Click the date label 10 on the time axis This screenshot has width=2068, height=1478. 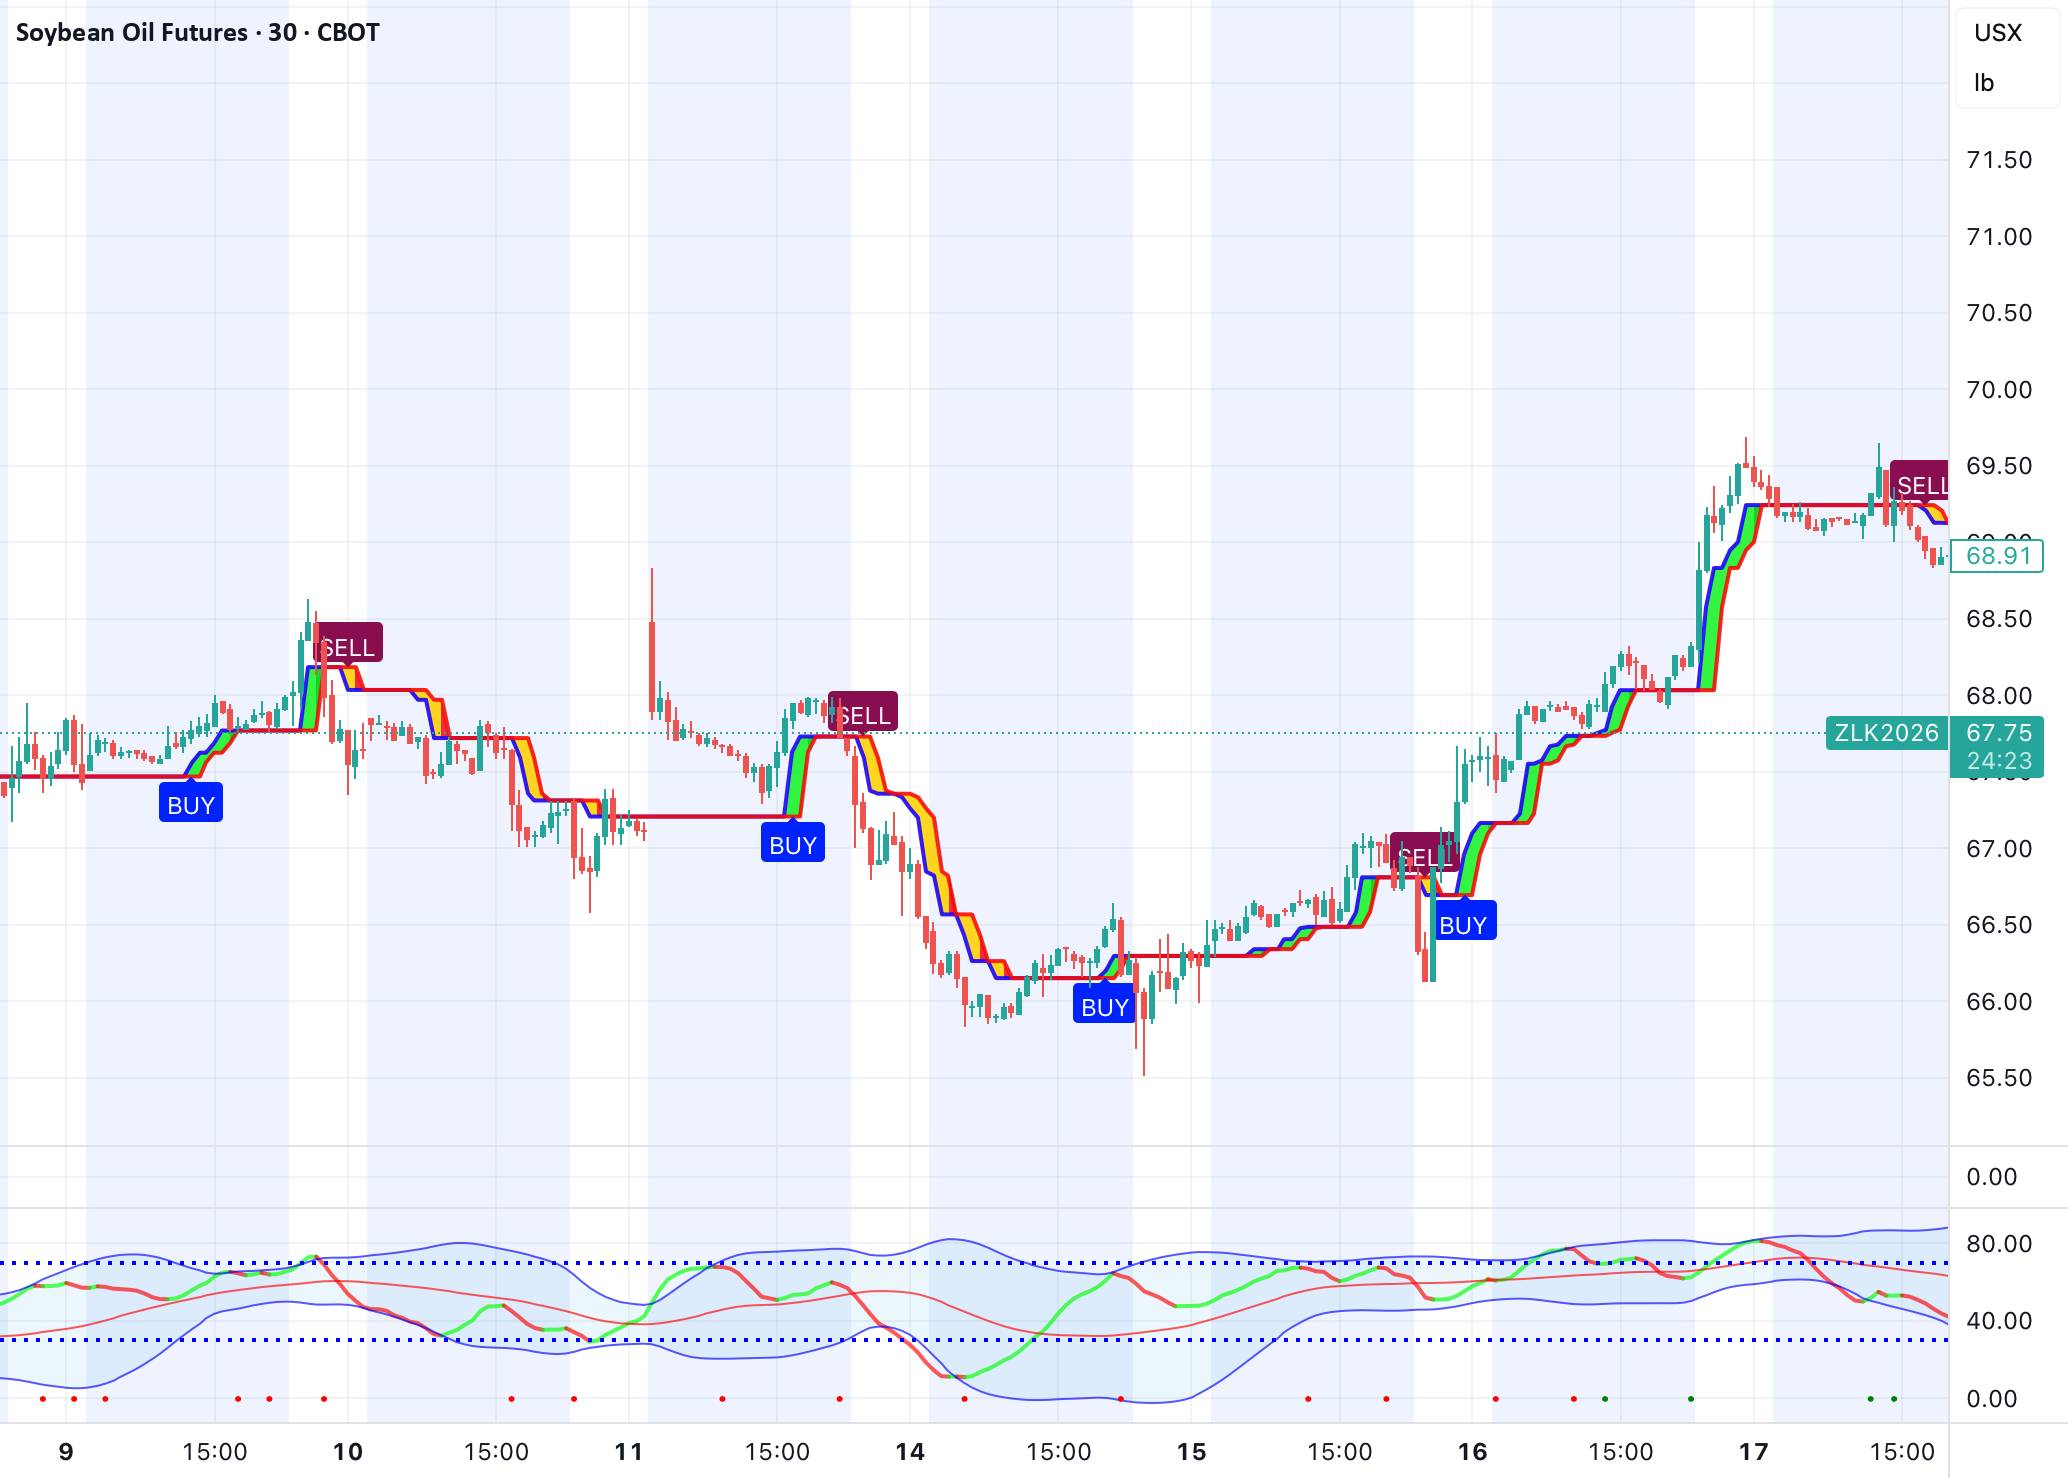point(348,1452)
